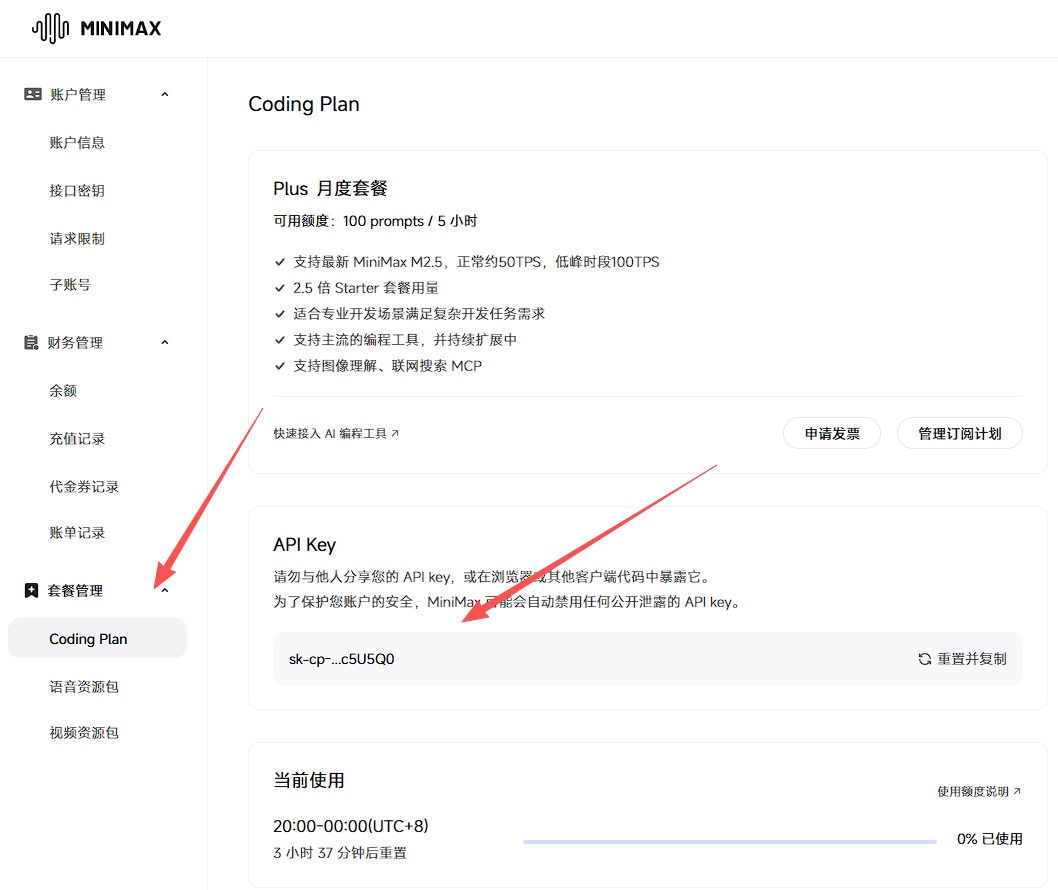Click the Coding Plan page title

pos(304,105)
